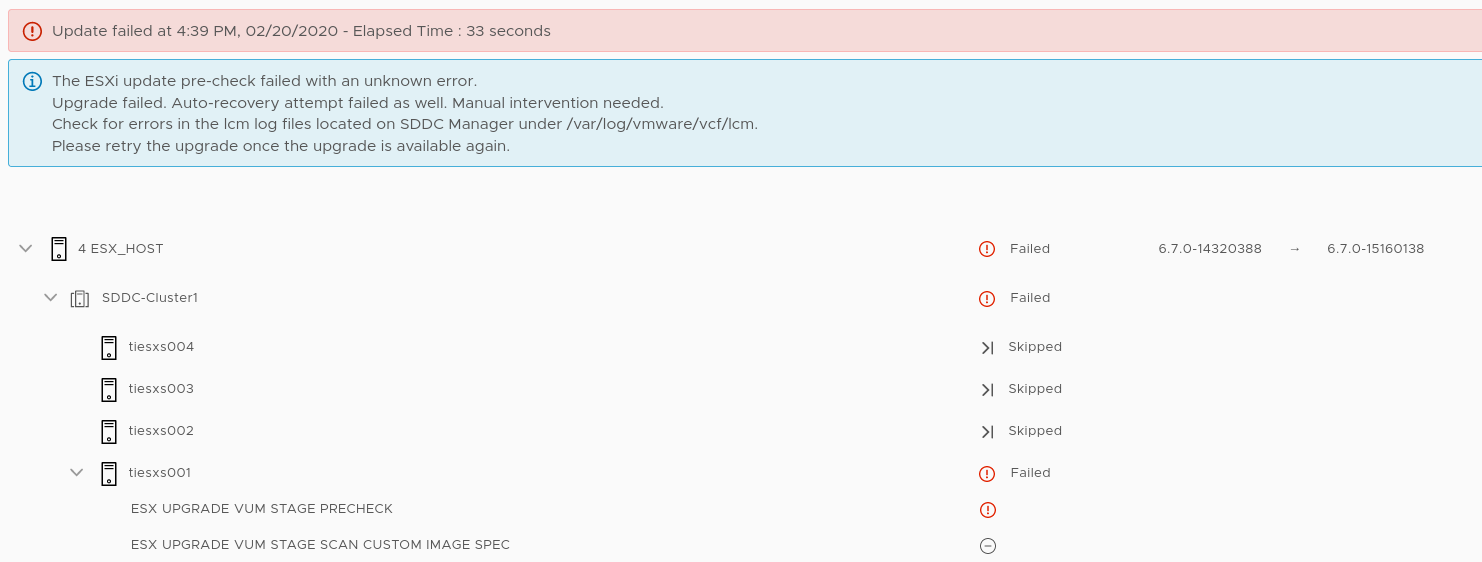The width and height of the screenshot is (1482, 562).
Task: Click the skipped icon for tiesxs002
Action: tap(987, 432)
